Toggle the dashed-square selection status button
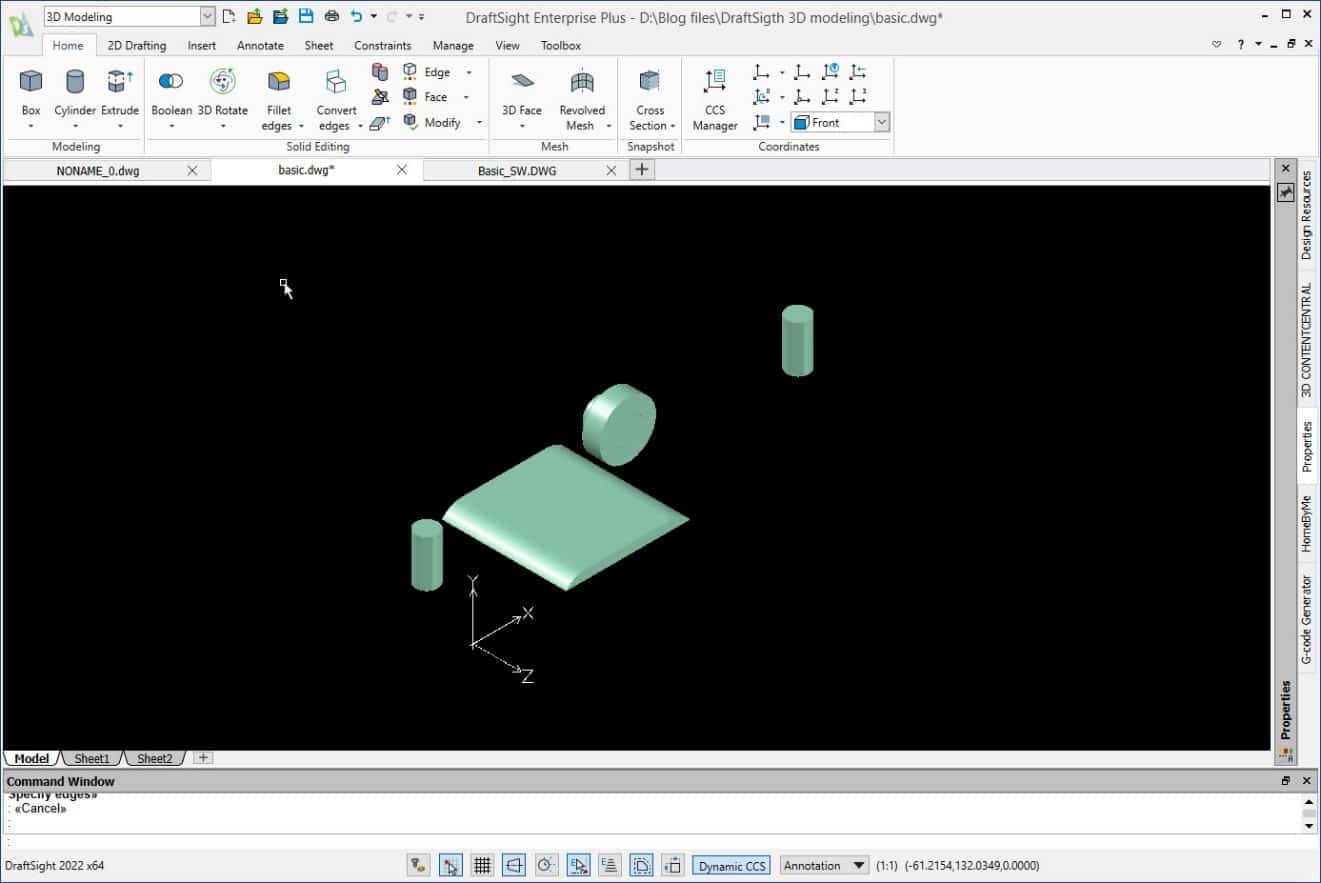 642,865
